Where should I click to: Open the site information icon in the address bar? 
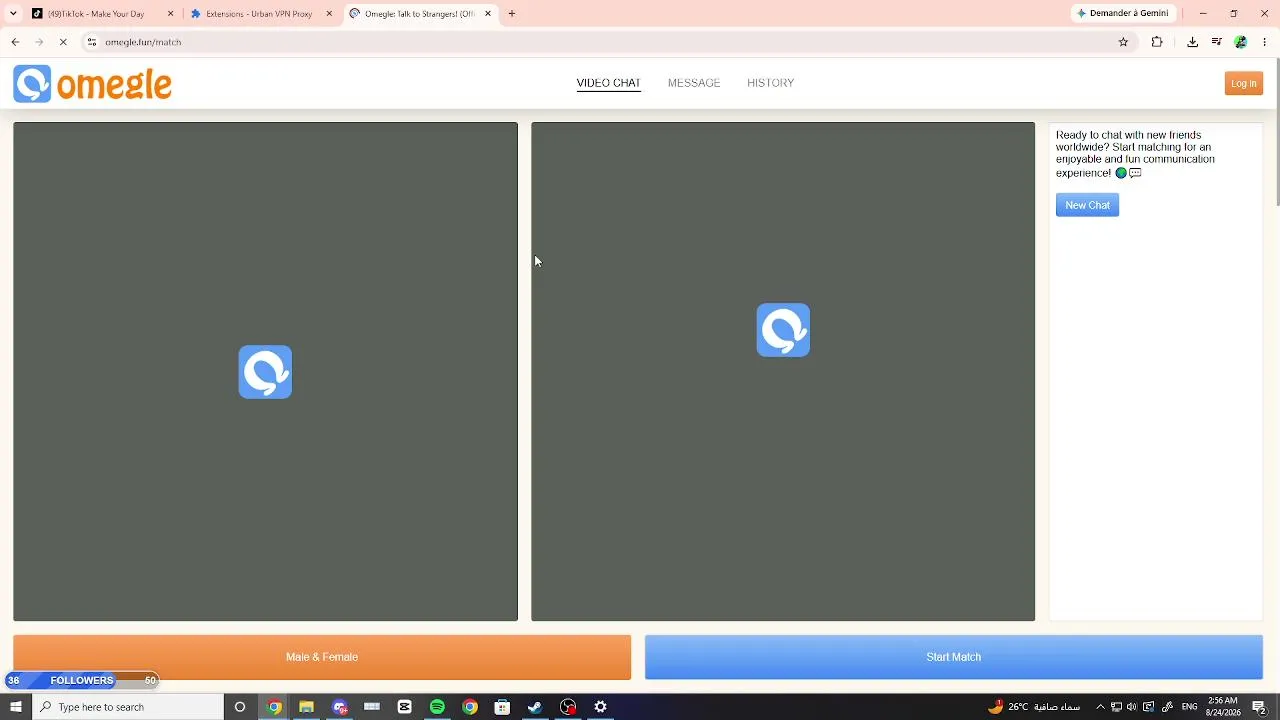click(91, 42)
